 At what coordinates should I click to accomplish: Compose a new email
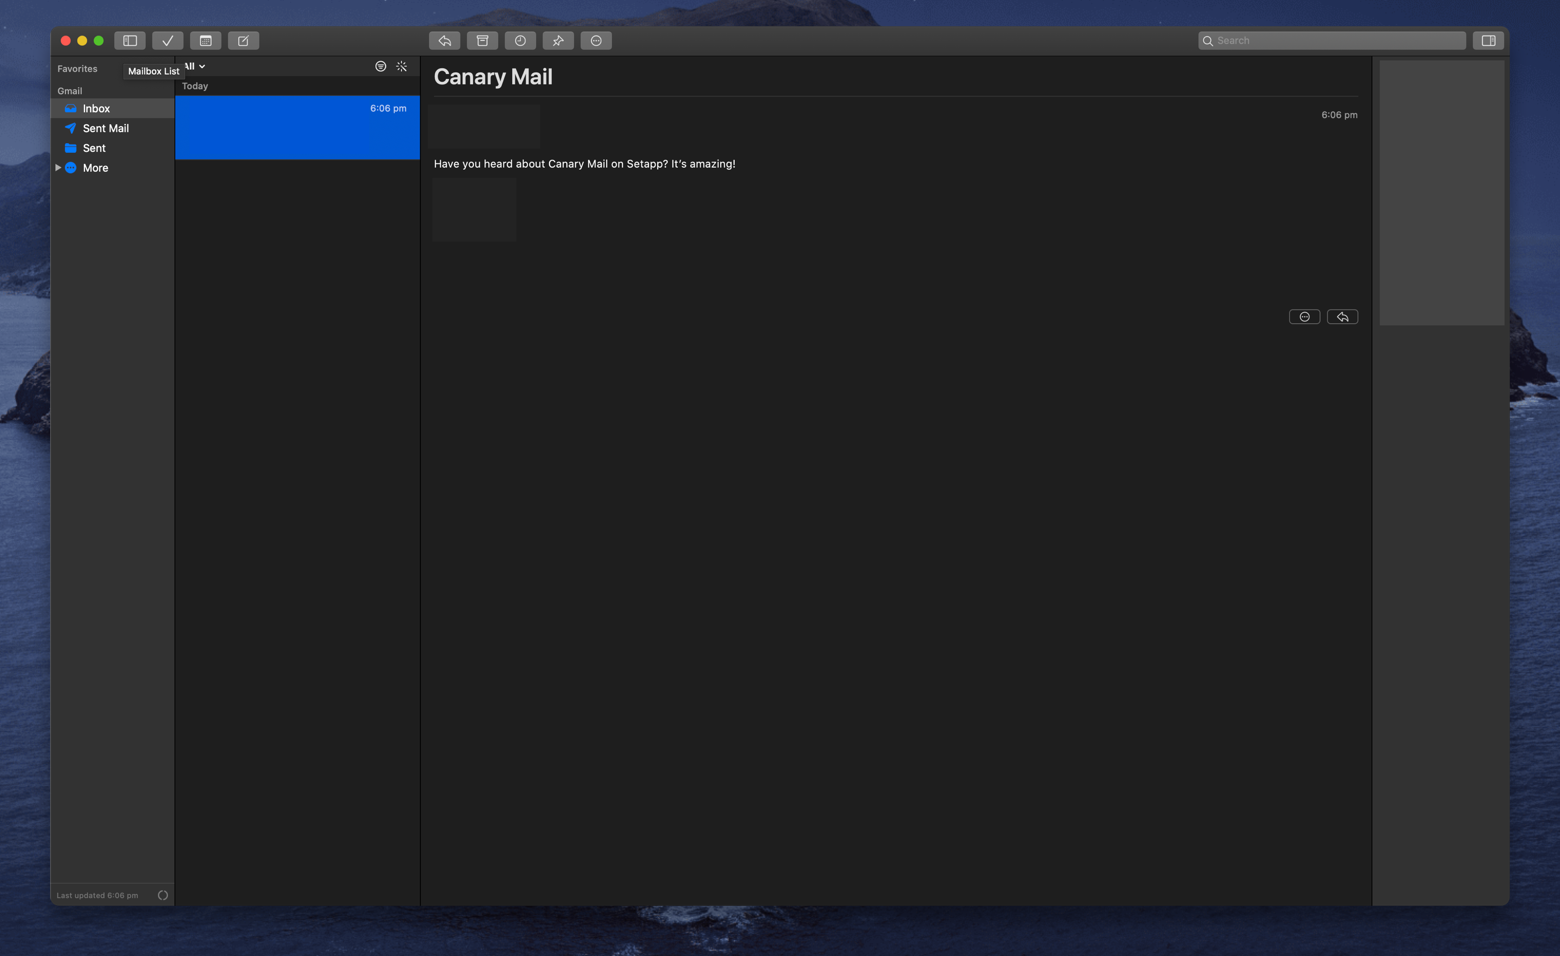click(x=244, y=41)
